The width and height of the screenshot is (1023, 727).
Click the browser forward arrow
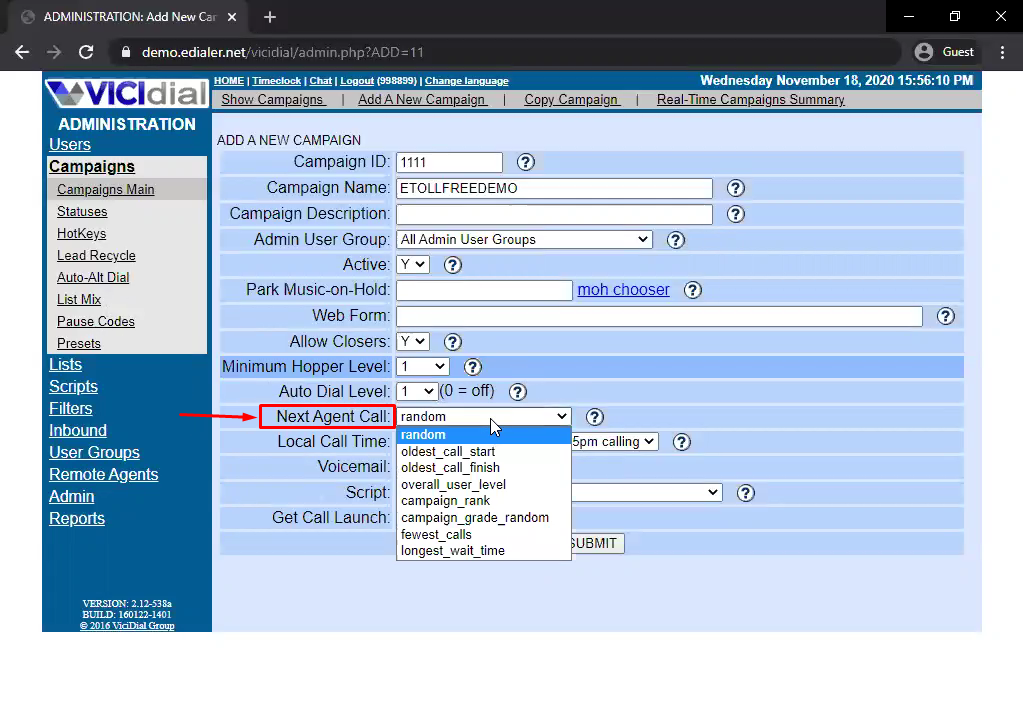(54, 52)
